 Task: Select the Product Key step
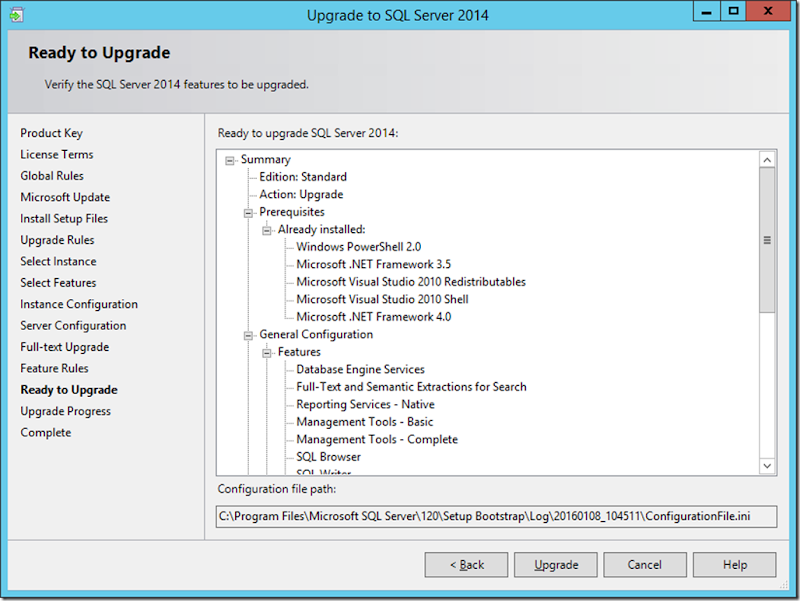[x=52, y=133]
